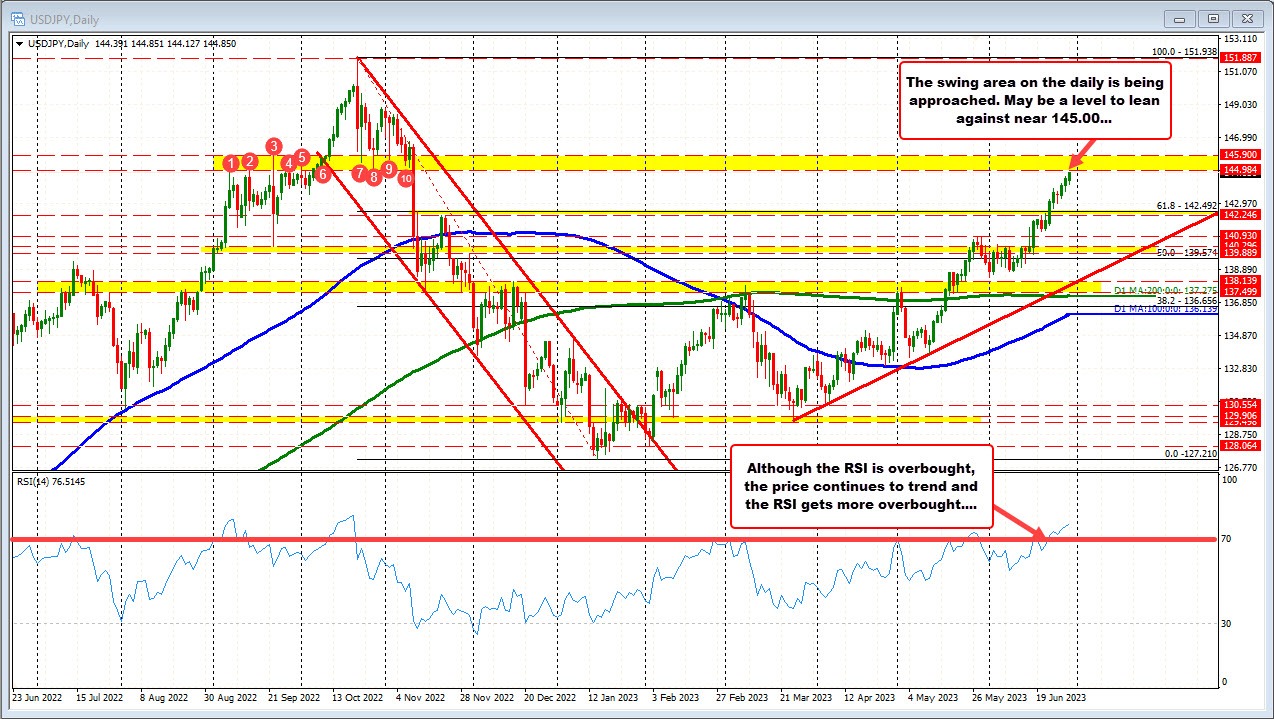The height and width of the screenshot is (719, 1274).
Task: Select numbered marker 1 on the swing area
Action: coord(232,161)
